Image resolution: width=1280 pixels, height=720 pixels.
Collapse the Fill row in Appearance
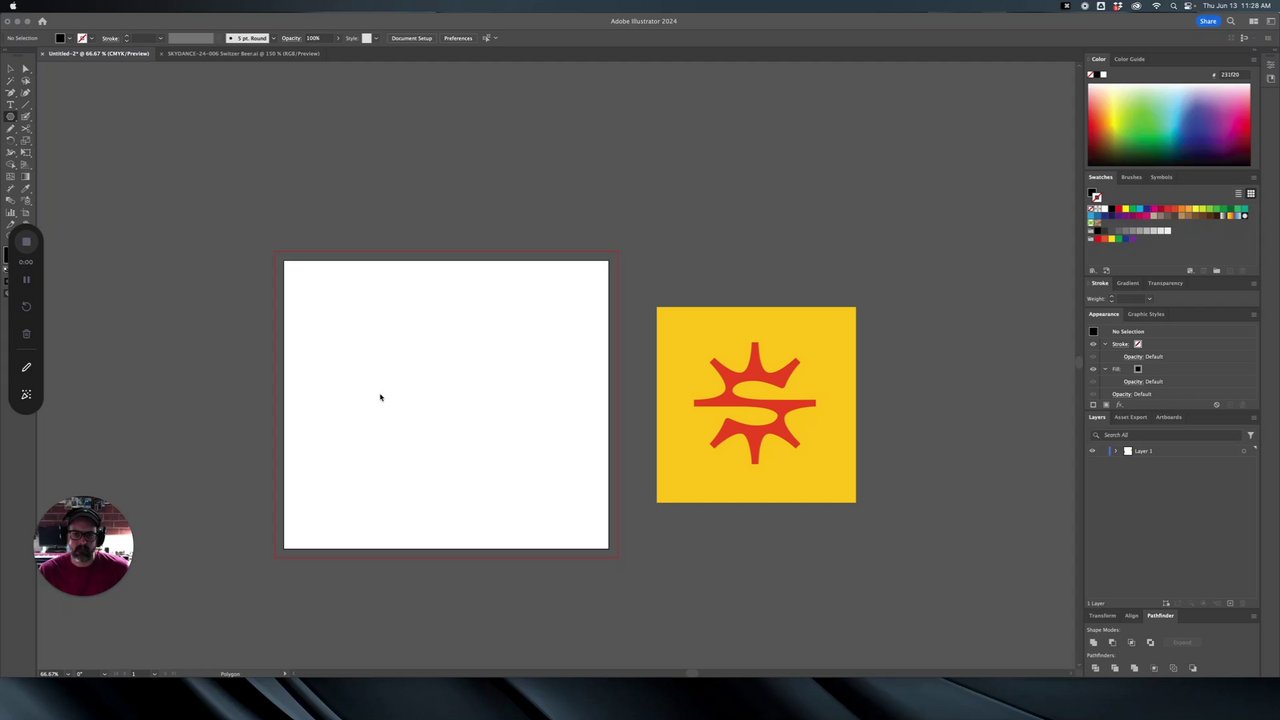1105,369
